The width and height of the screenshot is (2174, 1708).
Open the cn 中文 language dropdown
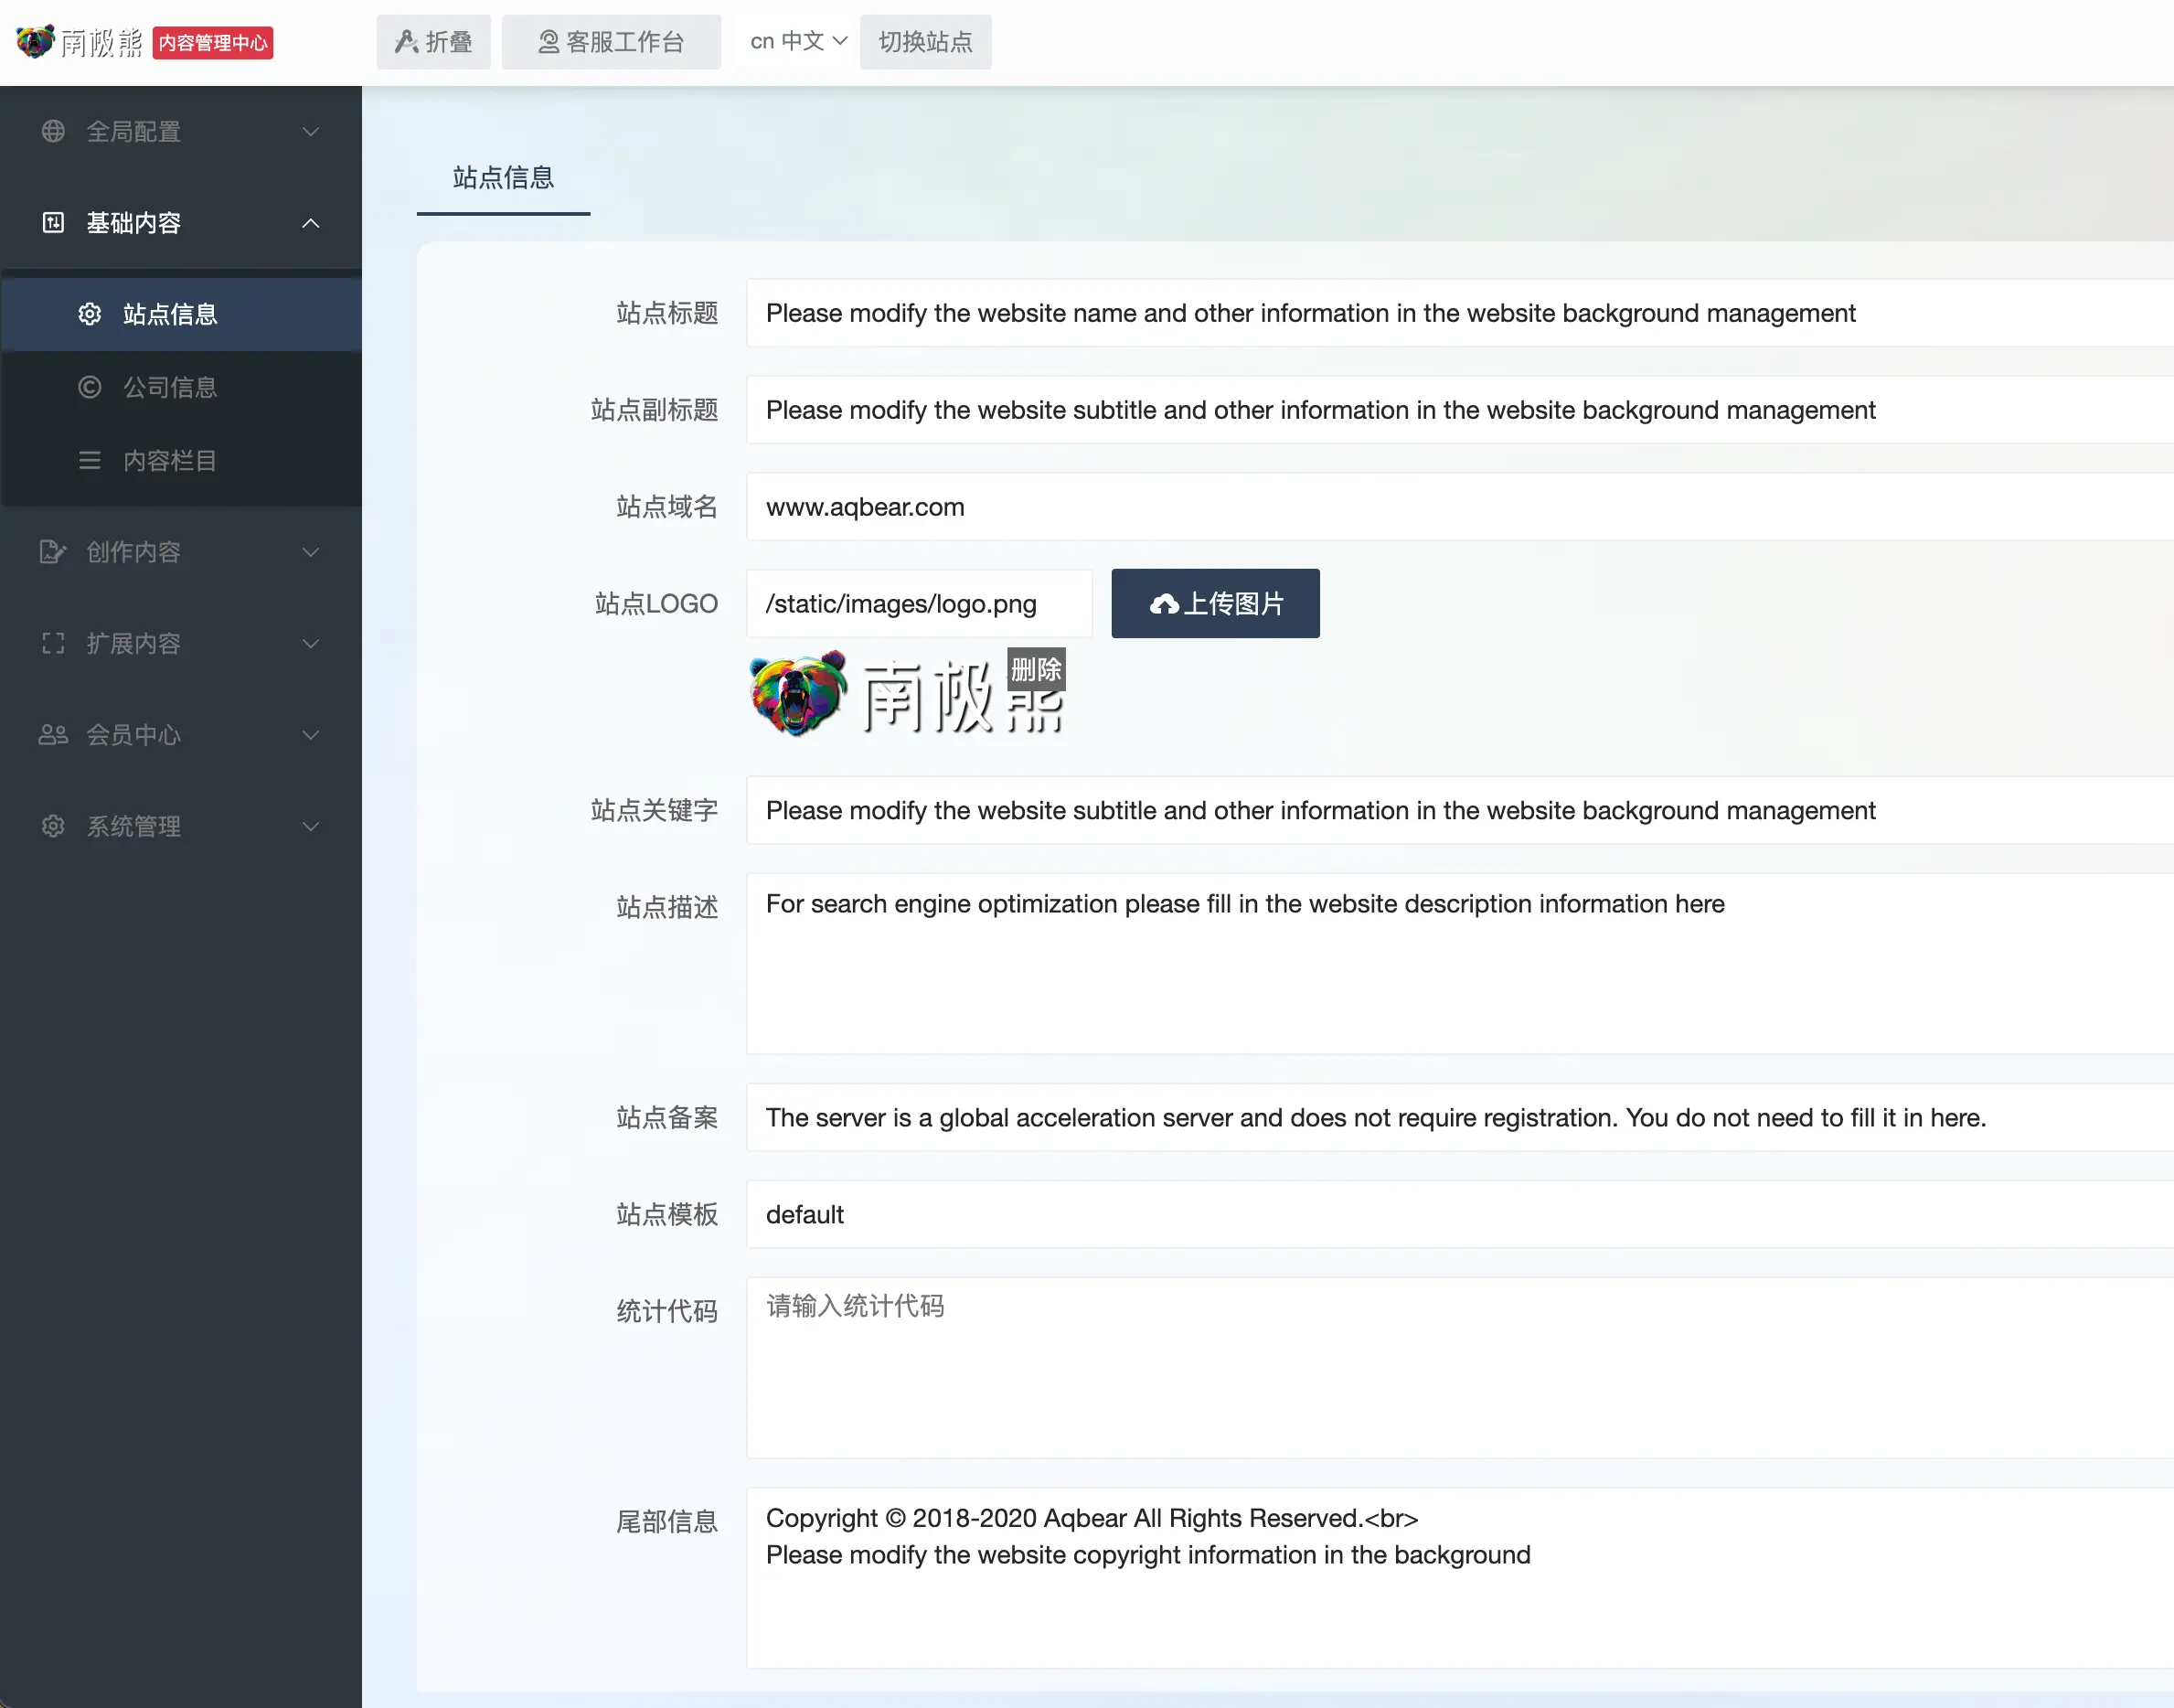(x=798, y=42)
